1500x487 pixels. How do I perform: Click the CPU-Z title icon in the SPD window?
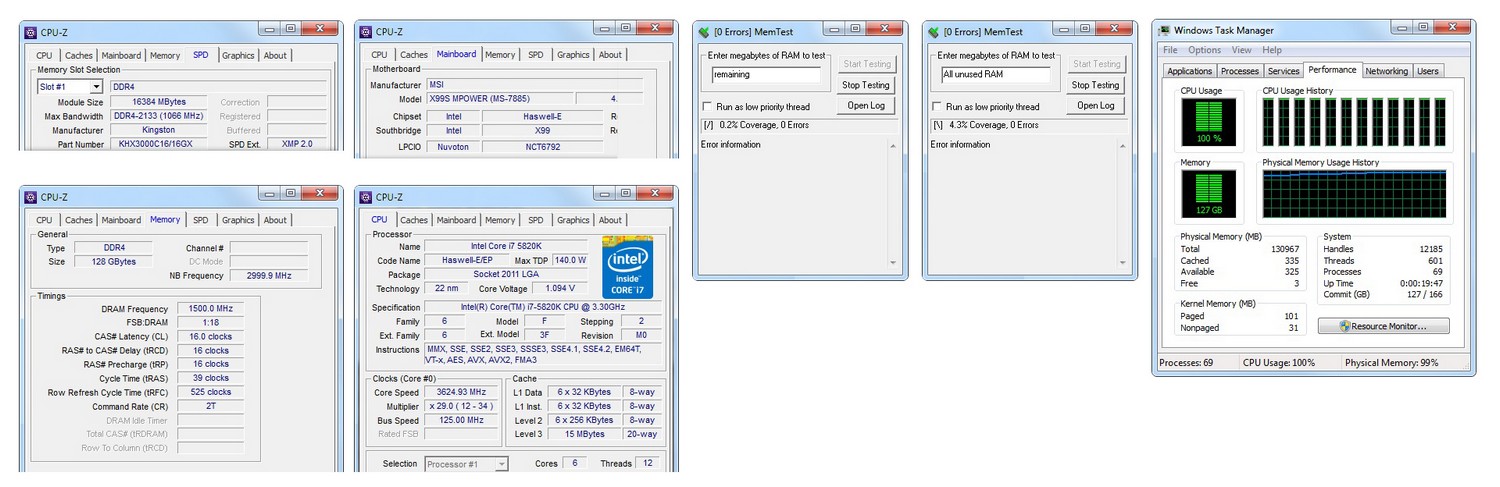30,31
